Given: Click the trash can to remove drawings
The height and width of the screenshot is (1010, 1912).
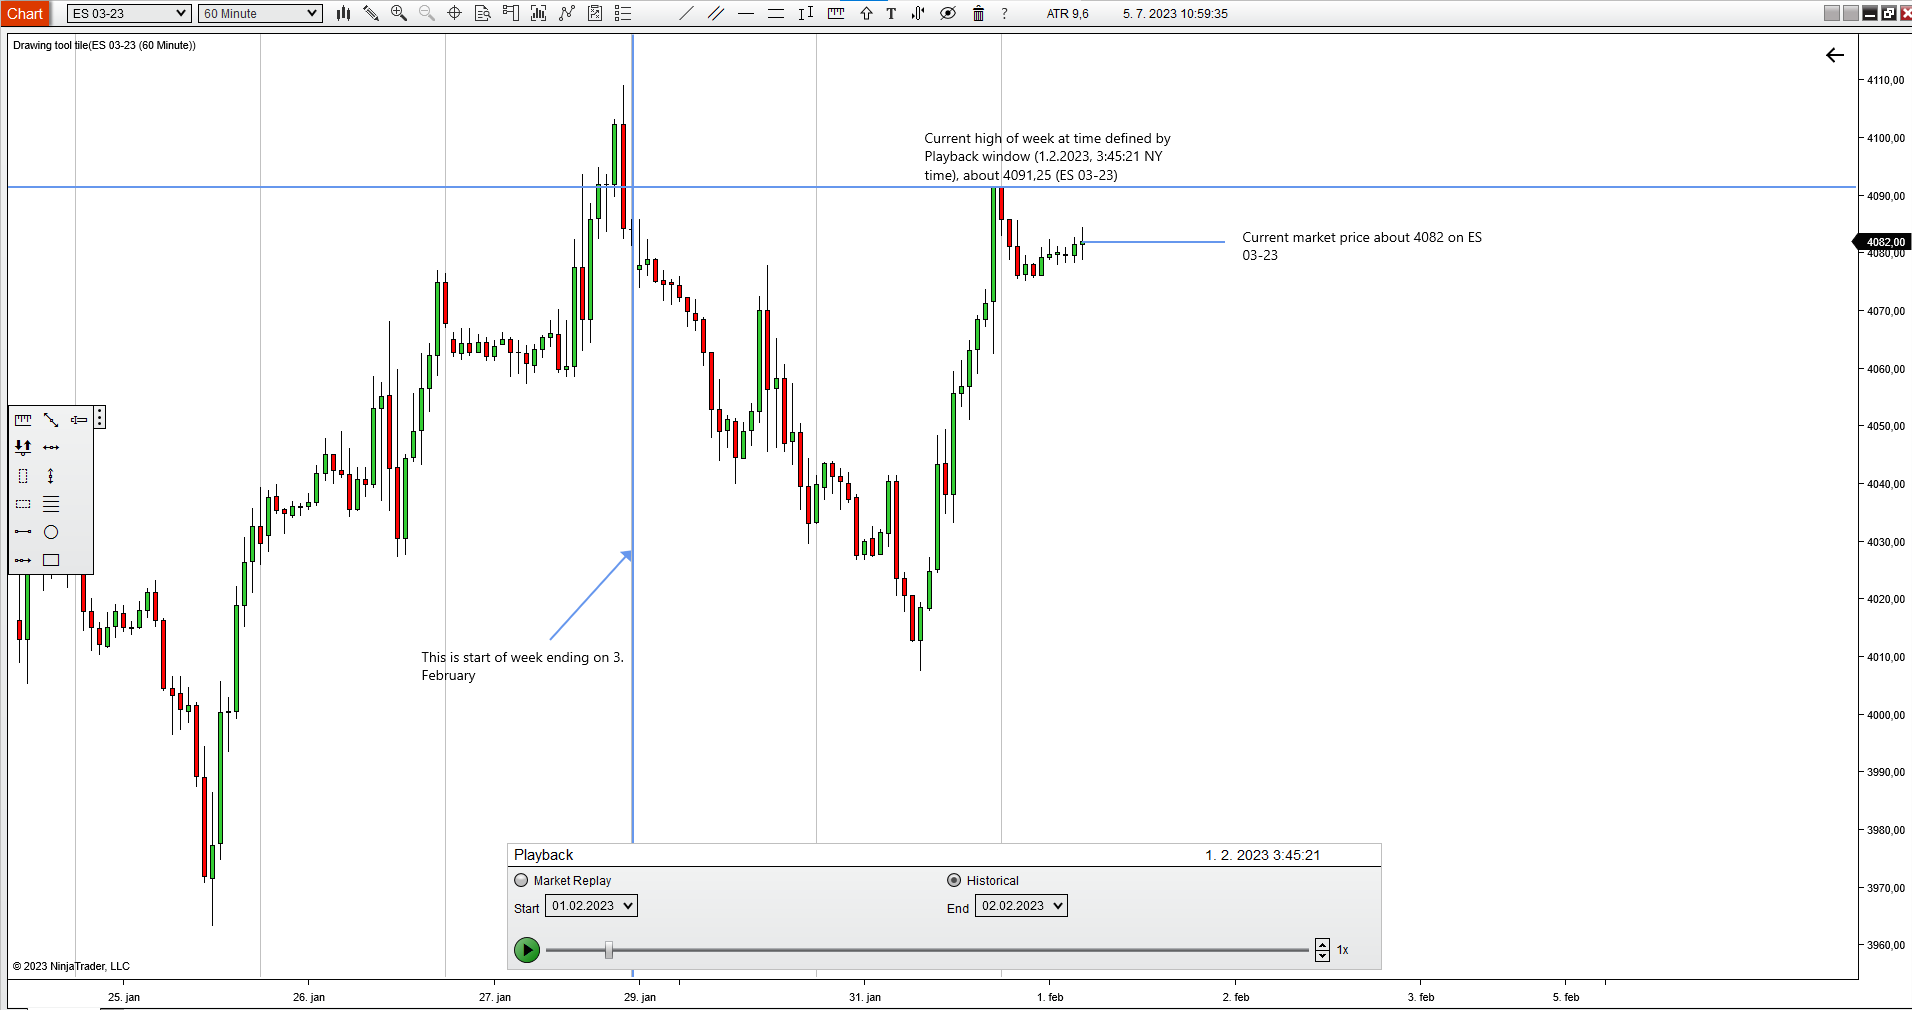Looking at the screenshot, I should pyautogui.click(x=978, y=13).
